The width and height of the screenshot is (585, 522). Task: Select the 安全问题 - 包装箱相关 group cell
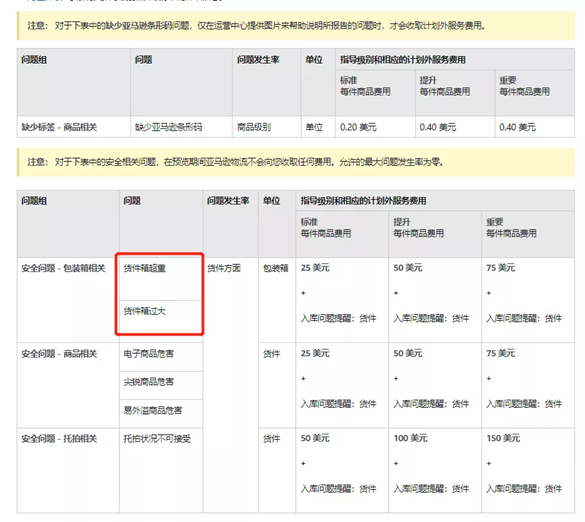point(68,300)
